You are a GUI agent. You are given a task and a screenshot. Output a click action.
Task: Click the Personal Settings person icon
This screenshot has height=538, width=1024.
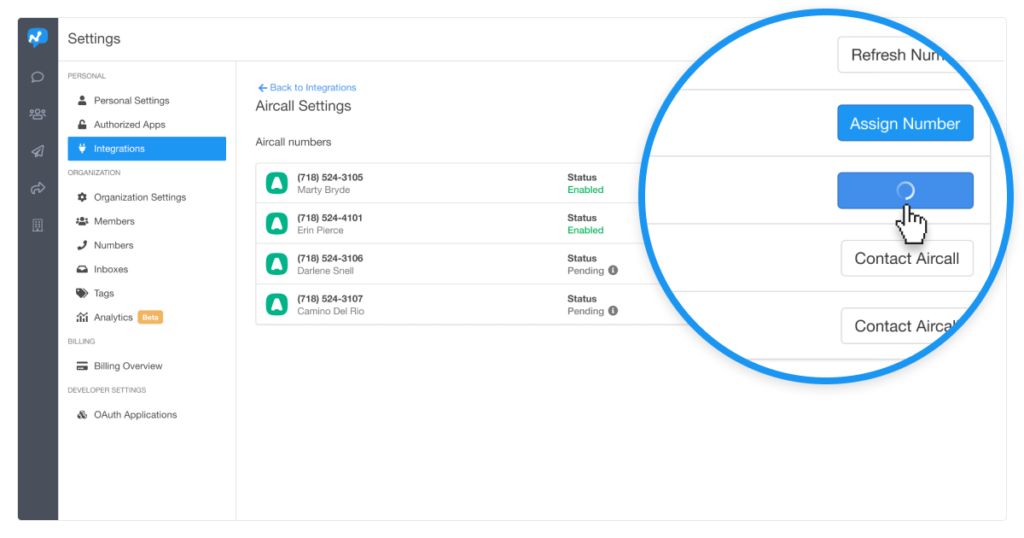tap(82, 101)
